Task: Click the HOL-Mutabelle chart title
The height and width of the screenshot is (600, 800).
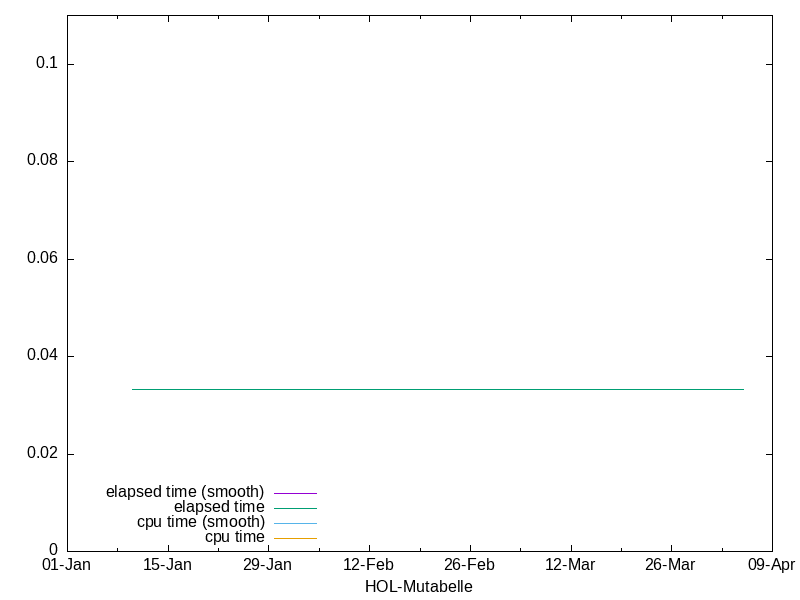Action: tap(419, 587)
